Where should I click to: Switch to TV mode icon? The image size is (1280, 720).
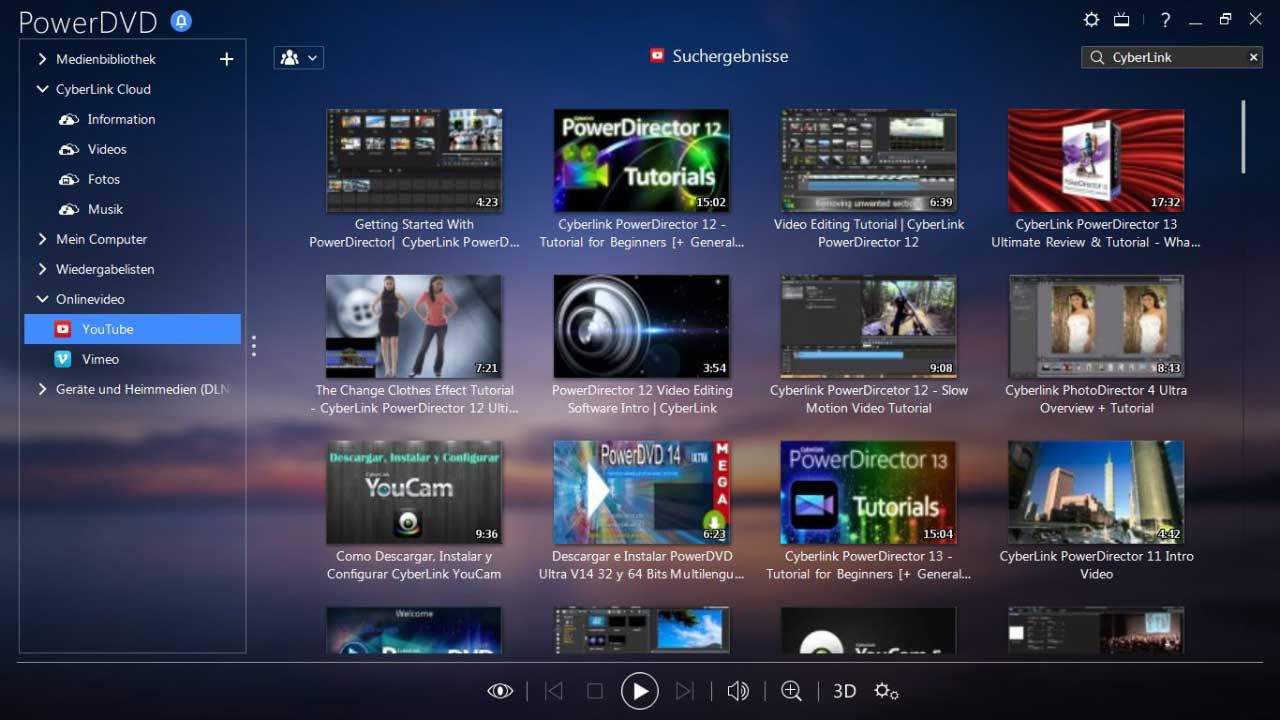1122,20
